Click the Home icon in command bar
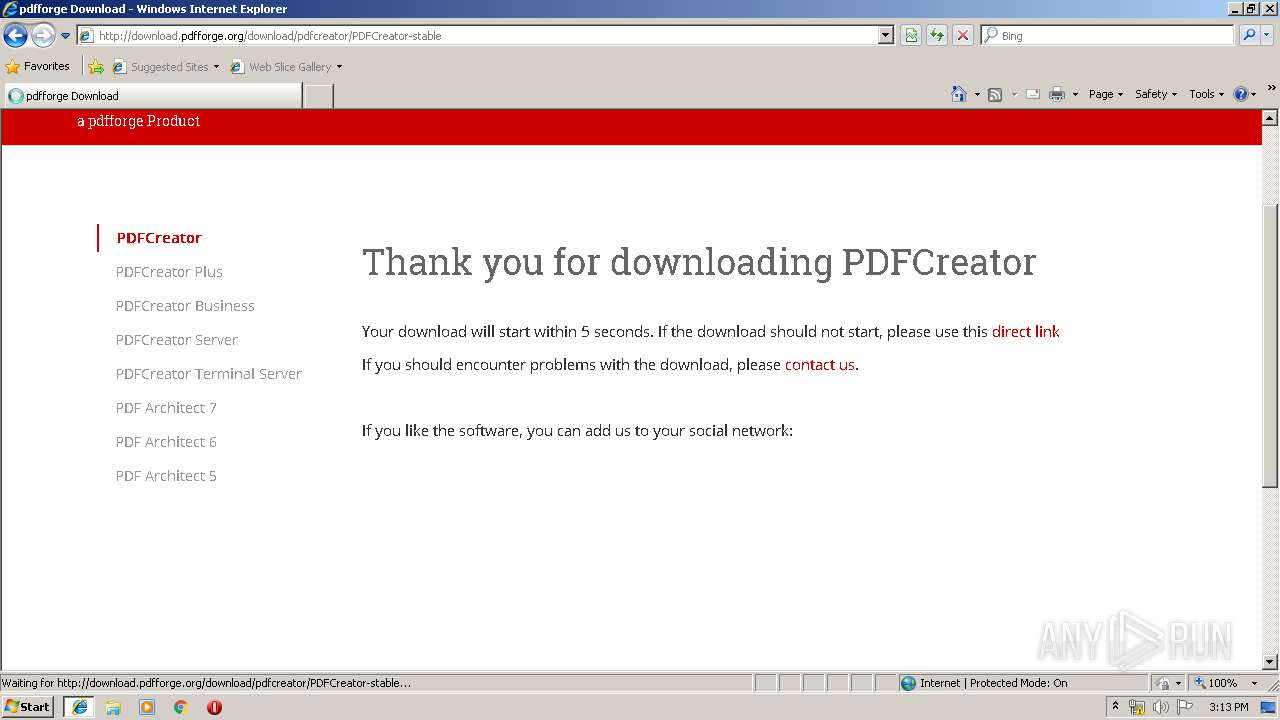Viewport: 1280px width, 720px height. pos(959,94)
